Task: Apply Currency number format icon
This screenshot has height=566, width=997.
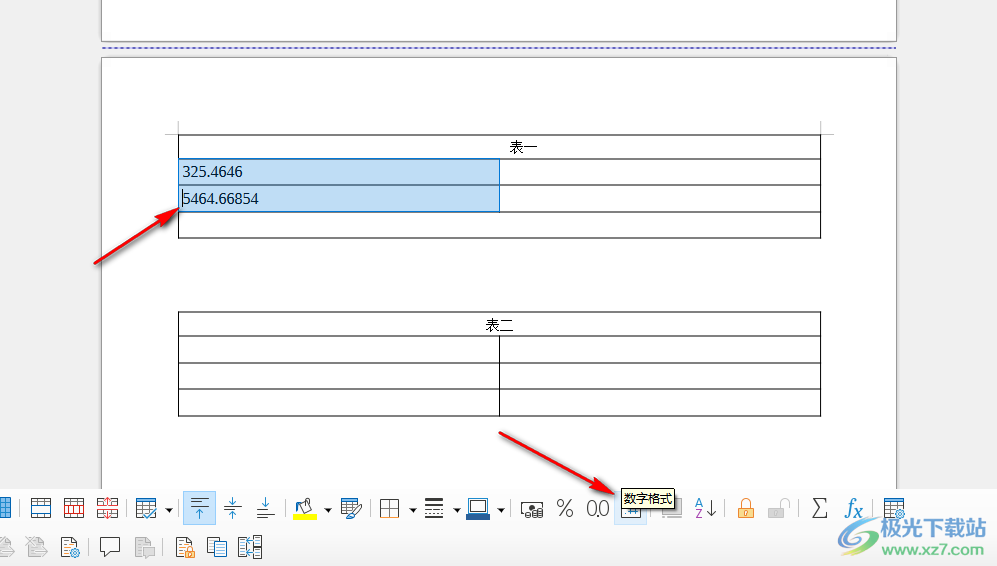Action: click(532, 509)
